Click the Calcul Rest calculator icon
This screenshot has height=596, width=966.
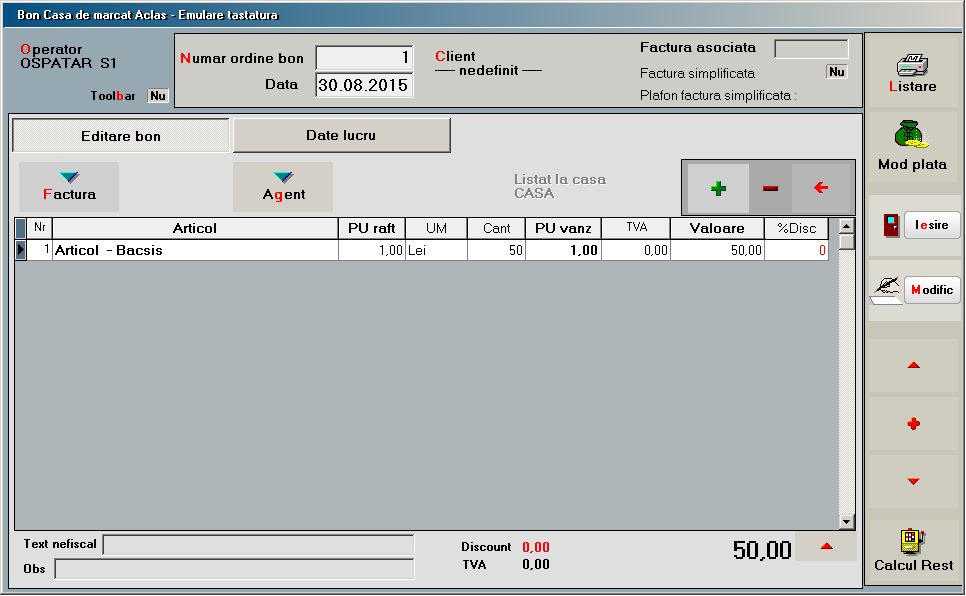tap(912, 541)
